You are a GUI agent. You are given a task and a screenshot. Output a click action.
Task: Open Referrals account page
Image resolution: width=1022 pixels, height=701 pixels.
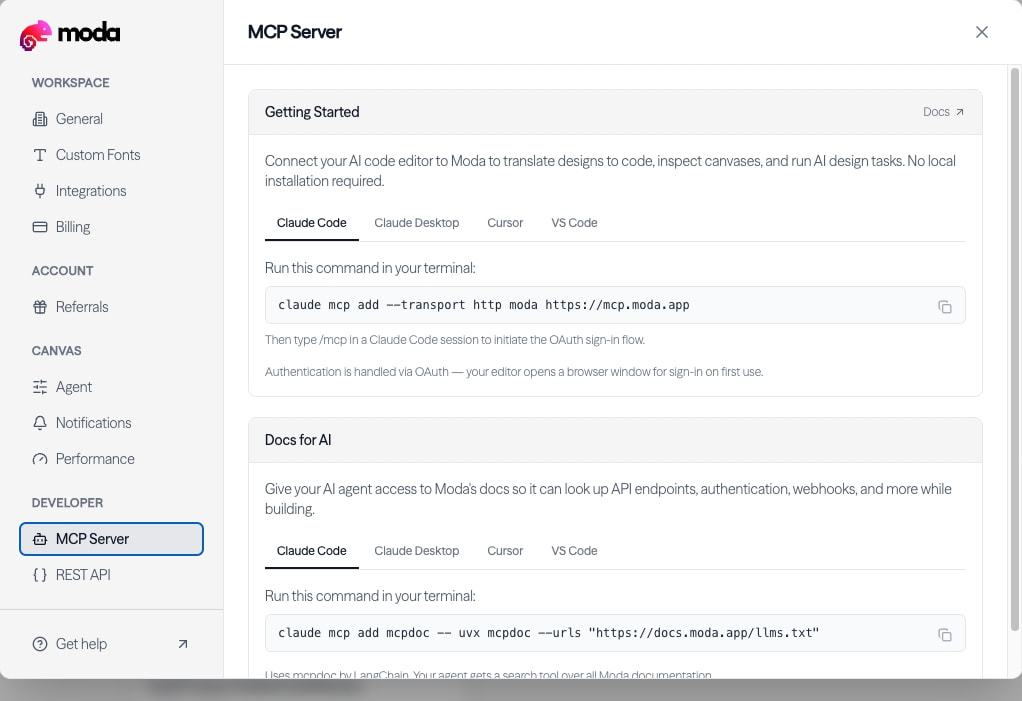coord(111,307)
